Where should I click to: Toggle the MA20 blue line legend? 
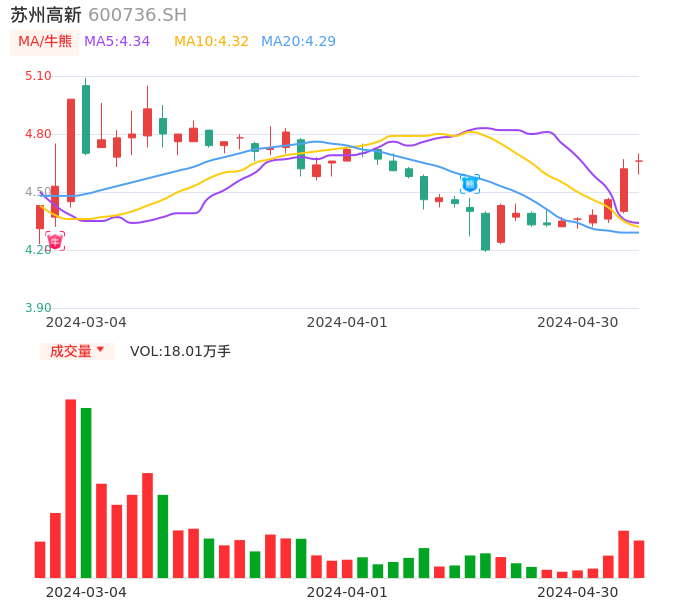click(298, 41)
